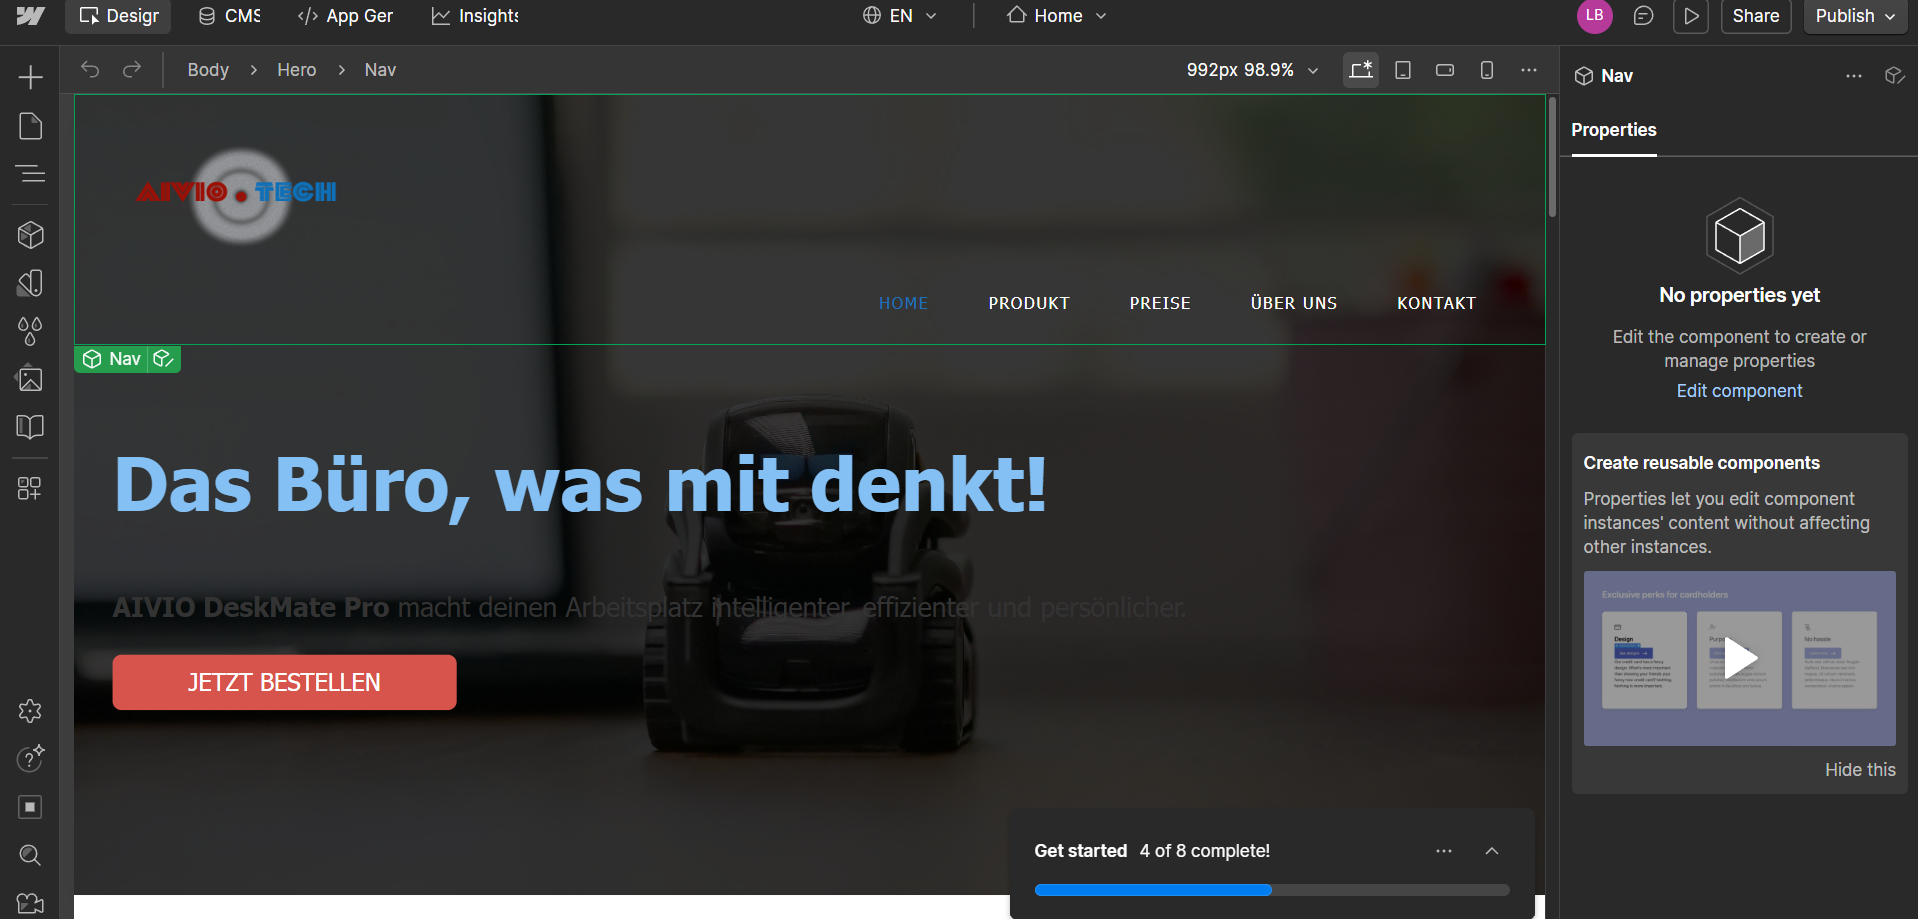This screenshot has width=1918, height=919.
Task: Open the Assets image panel
Action: [x=30, y=379]
